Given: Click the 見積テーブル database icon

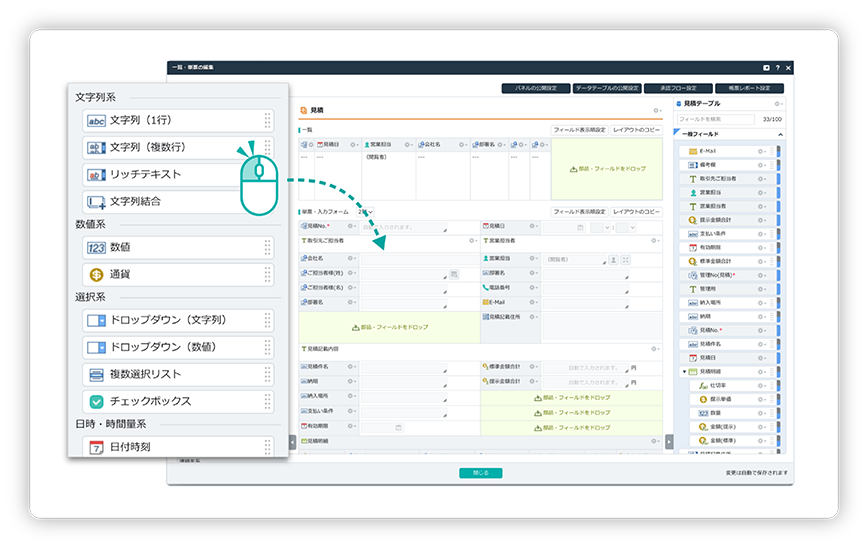Looking at the screenshot, I should pyautogui.click(x=679, y=104).
